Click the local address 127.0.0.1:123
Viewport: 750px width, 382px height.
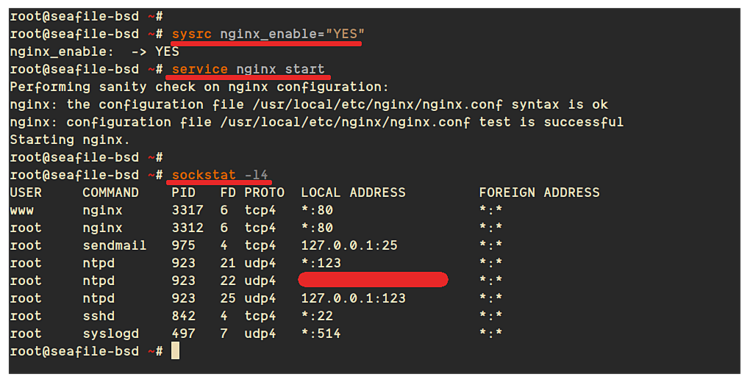(x=353, y=298)
